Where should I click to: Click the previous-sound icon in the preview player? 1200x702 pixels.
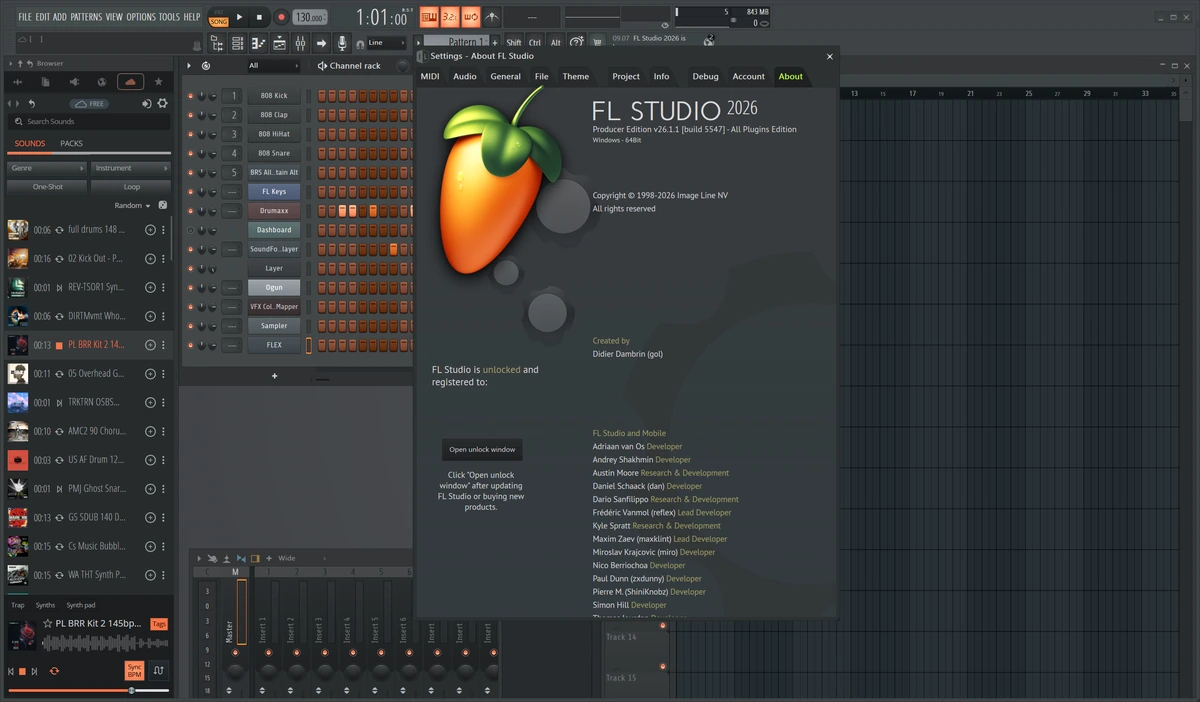point(12,671)
